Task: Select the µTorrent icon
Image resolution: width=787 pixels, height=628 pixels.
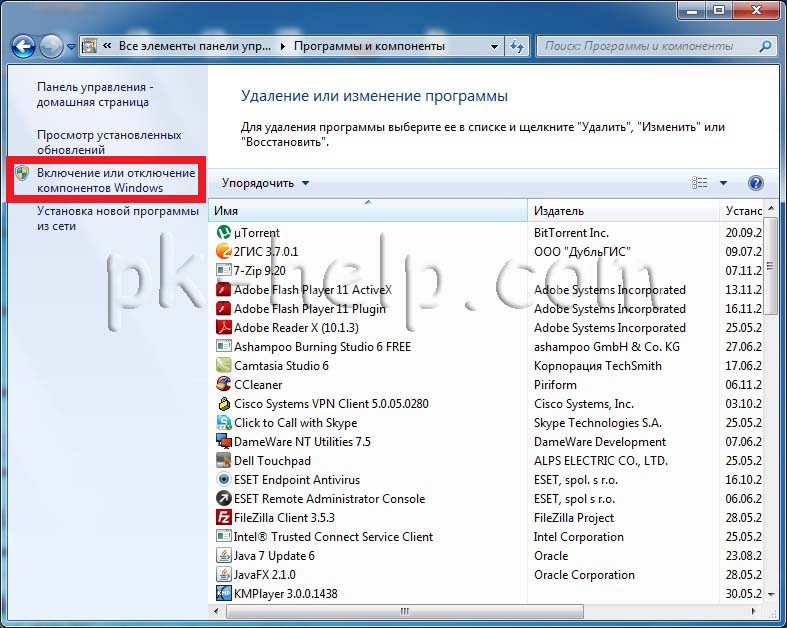Action: [x=223, y=232]
